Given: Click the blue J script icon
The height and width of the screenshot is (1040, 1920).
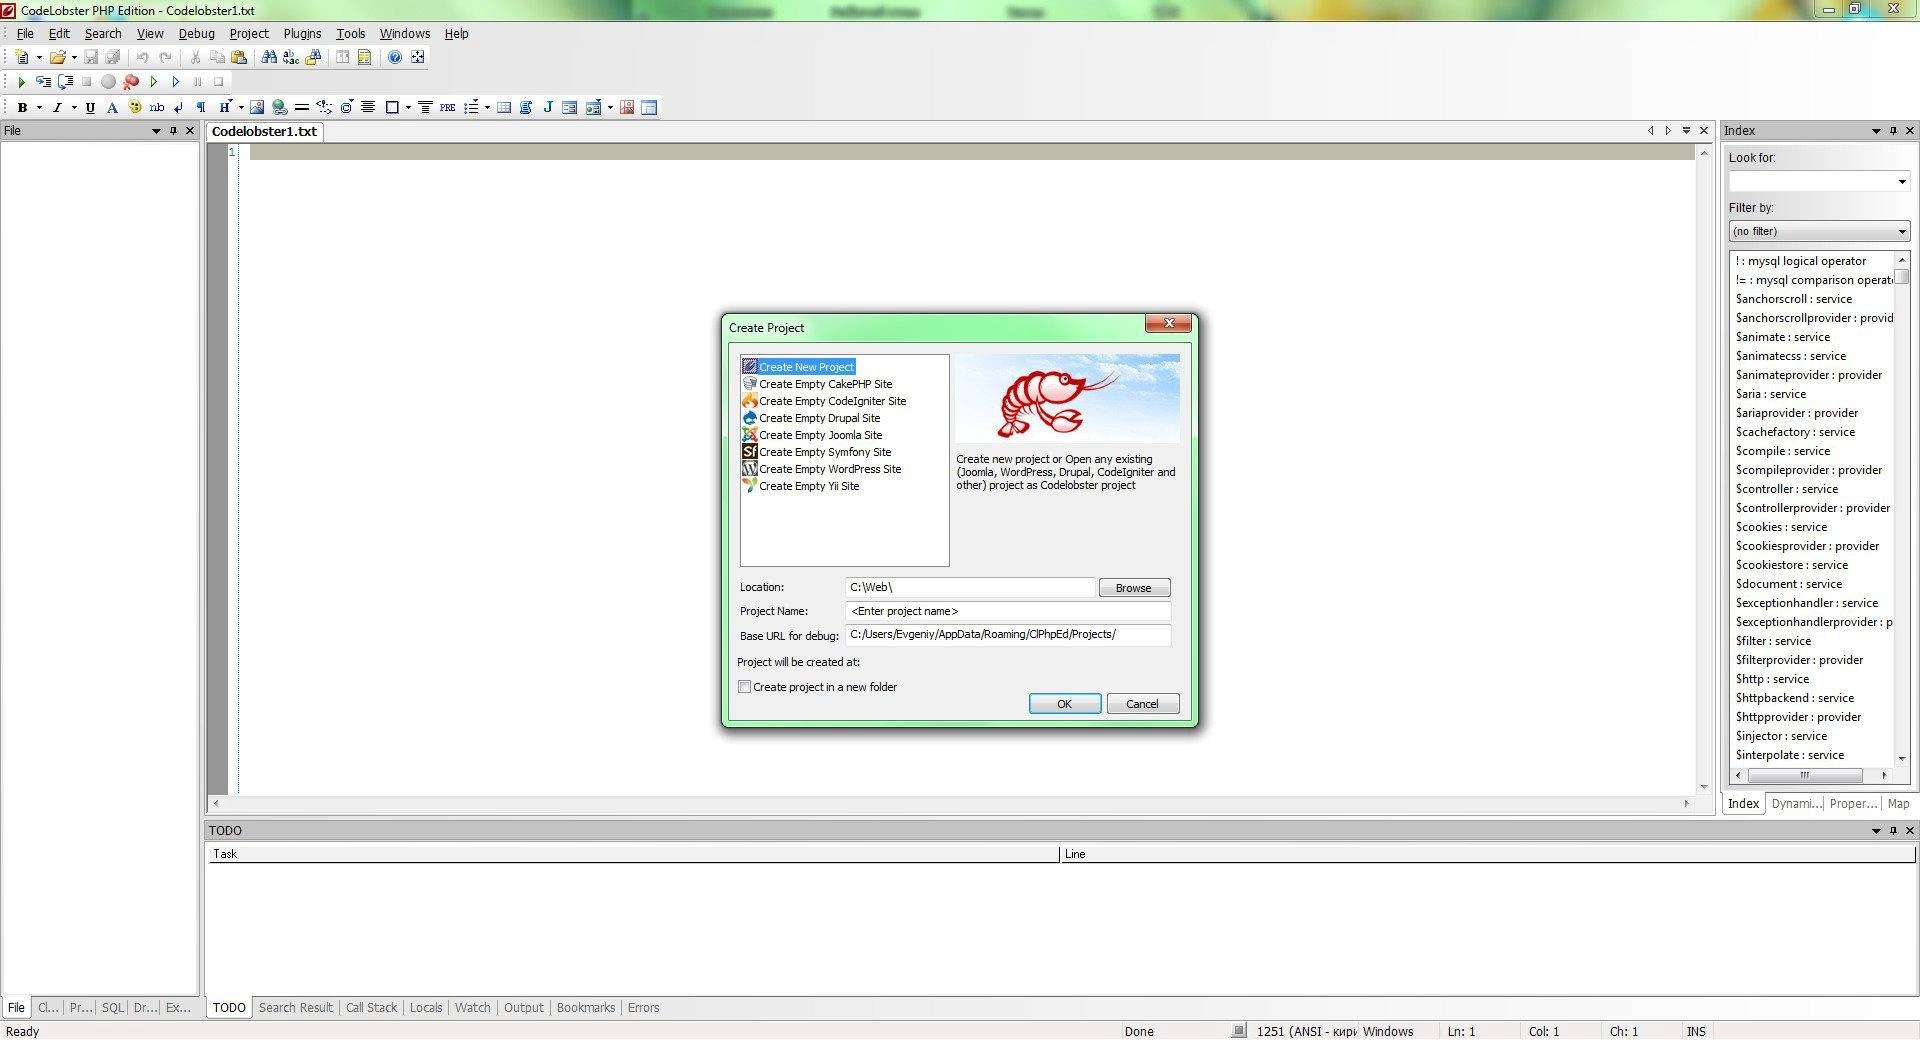Looking at the screenshot, I should [548, 107].
